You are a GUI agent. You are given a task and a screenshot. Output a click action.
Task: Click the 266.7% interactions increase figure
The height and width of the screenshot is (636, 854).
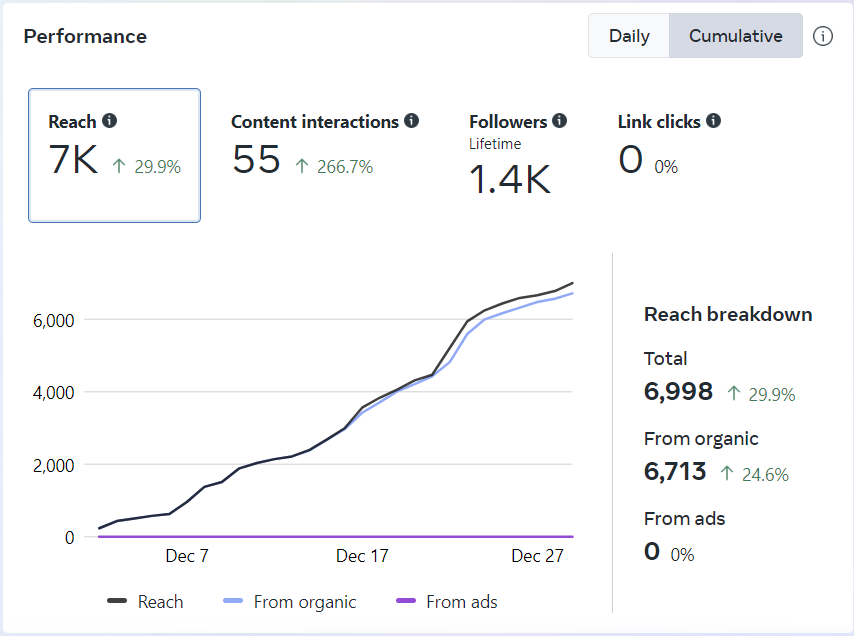(345, 167)
